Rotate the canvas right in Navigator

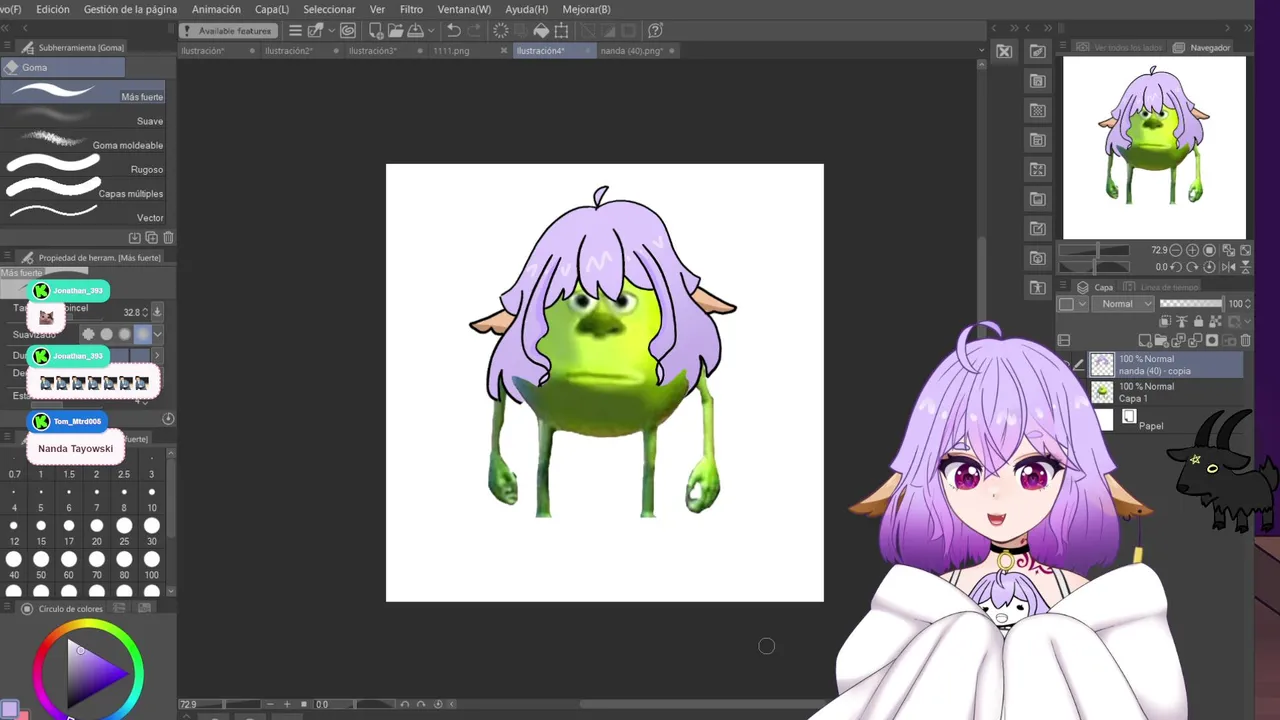[x=1192, y=267]
